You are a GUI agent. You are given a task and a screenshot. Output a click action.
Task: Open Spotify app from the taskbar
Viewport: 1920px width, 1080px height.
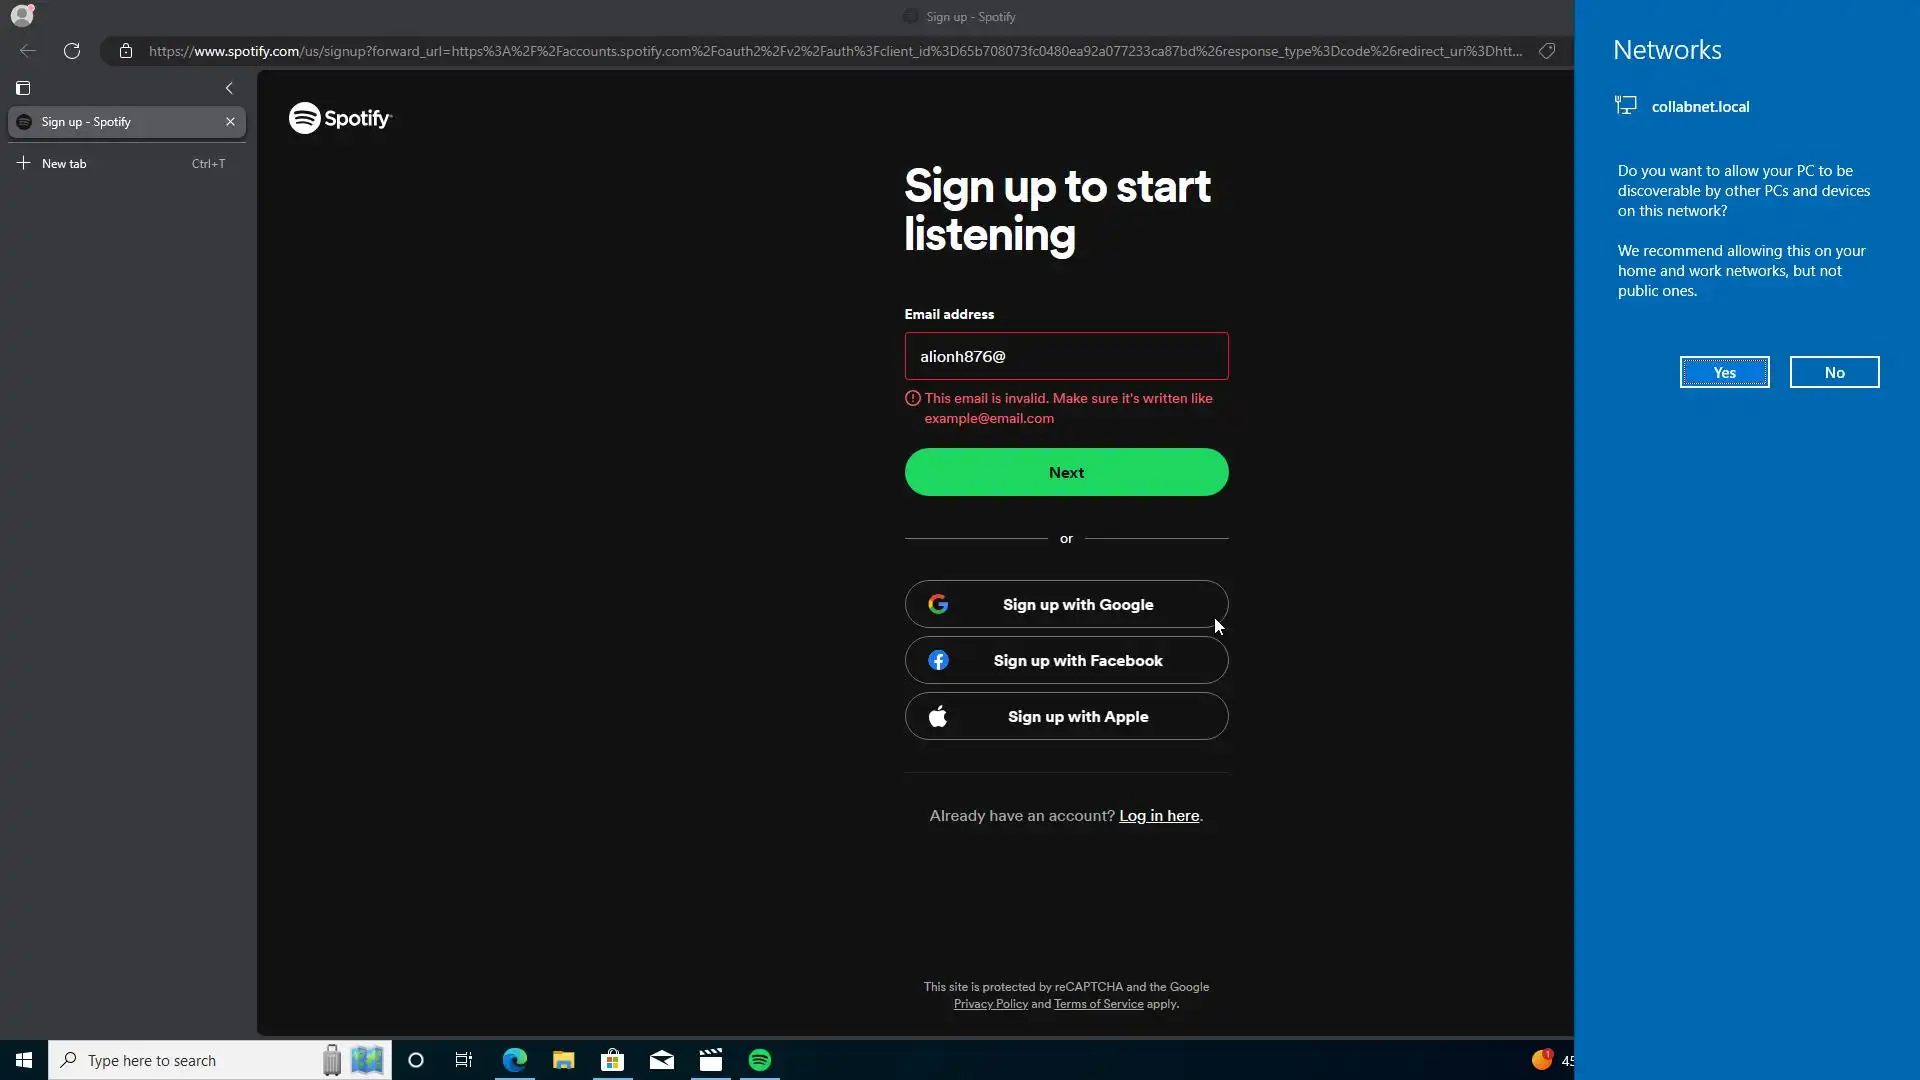(x=760, y=1060)
